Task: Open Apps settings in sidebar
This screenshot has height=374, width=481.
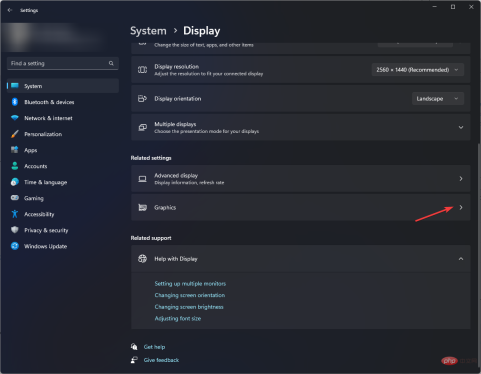Action: click(x=63, y=150)
